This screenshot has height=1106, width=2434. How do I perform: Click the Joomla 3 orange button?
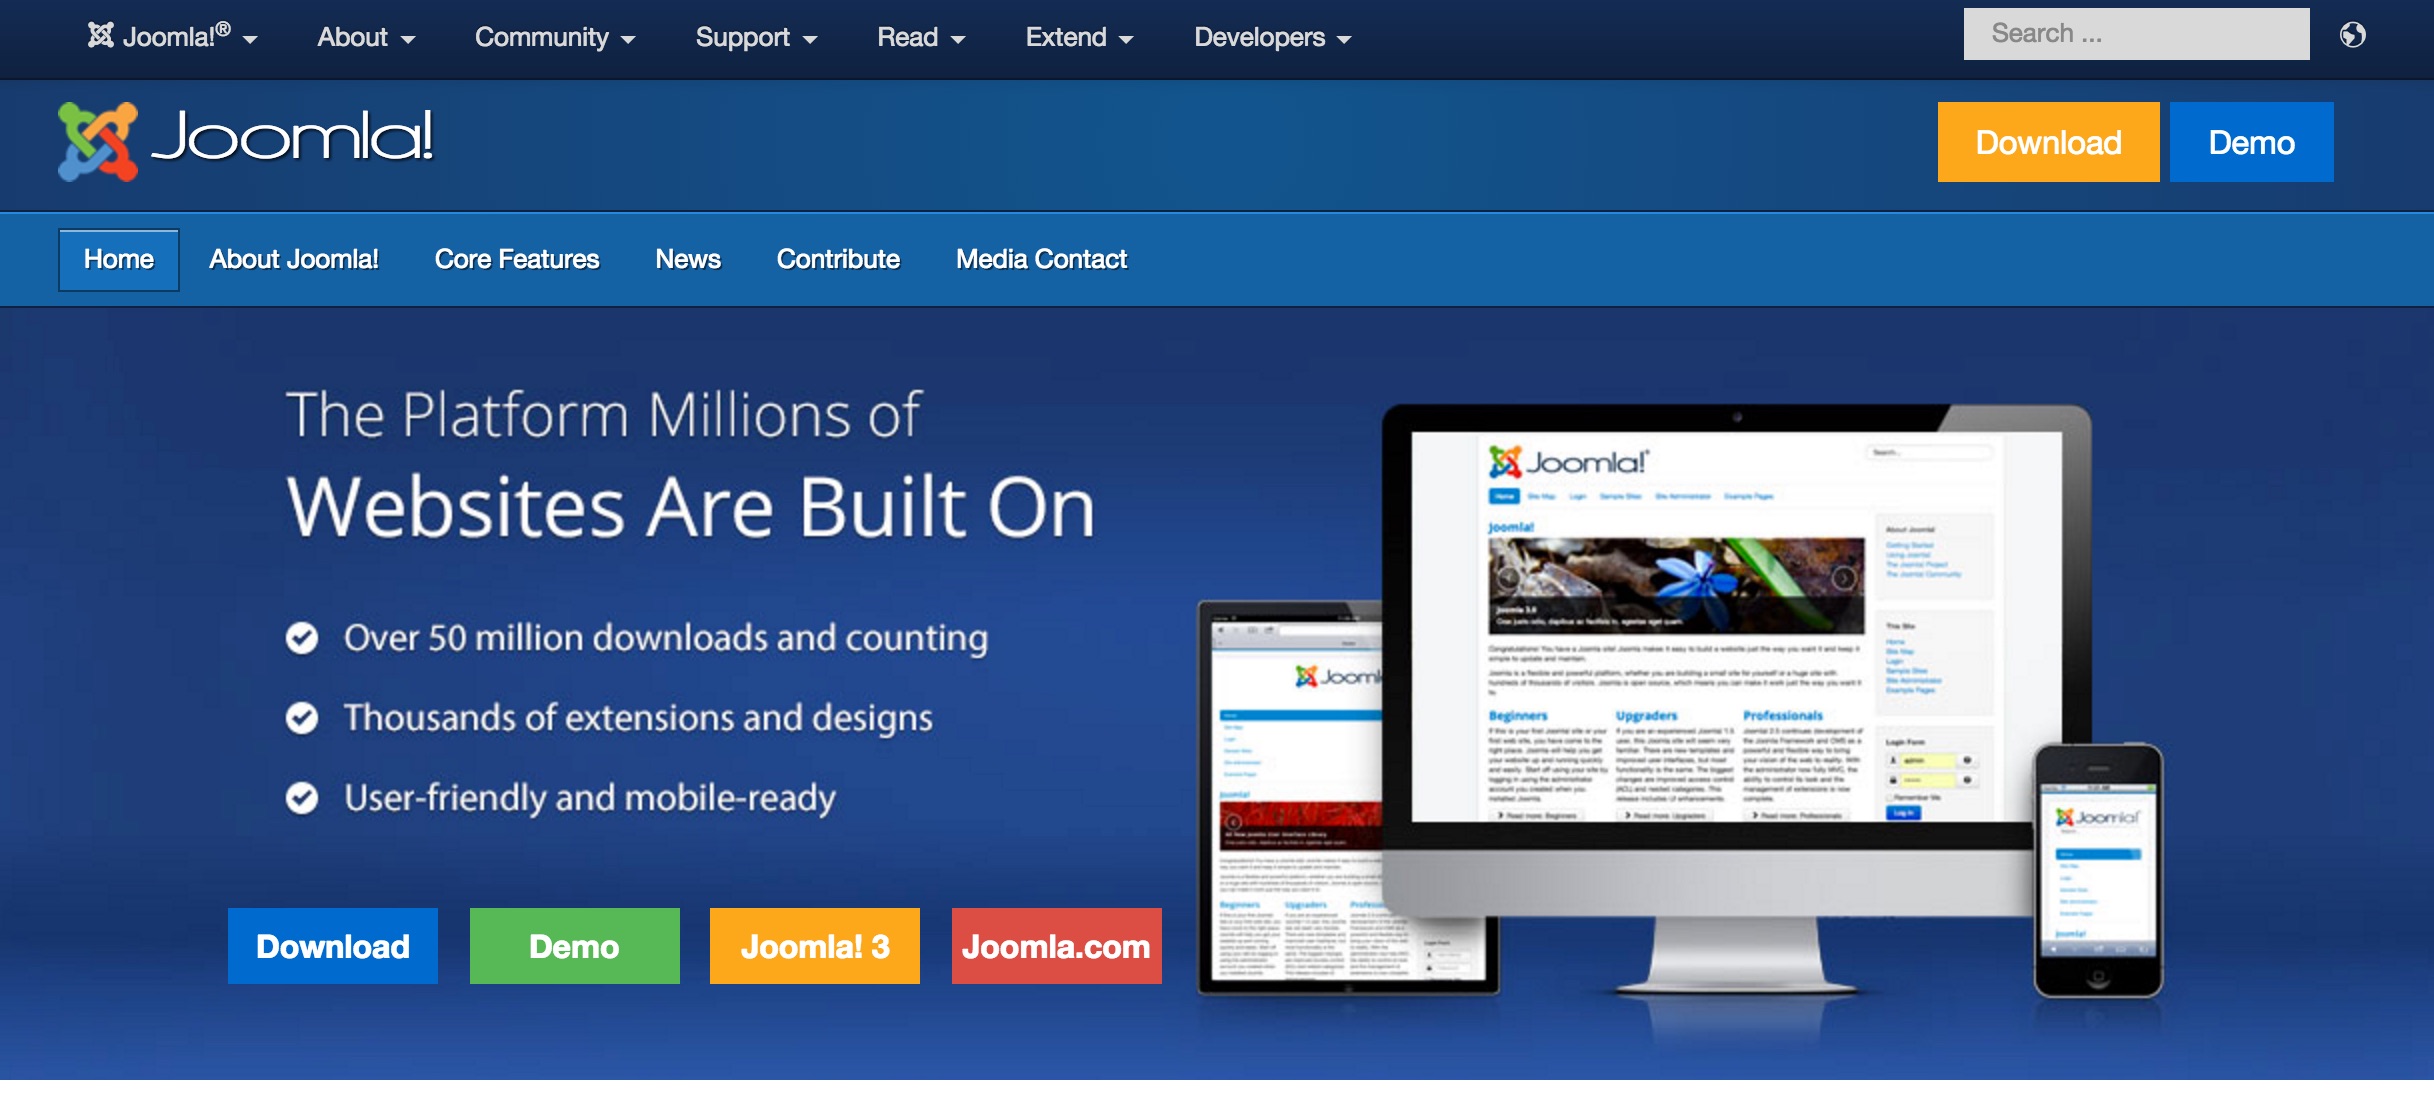[813, 943]
